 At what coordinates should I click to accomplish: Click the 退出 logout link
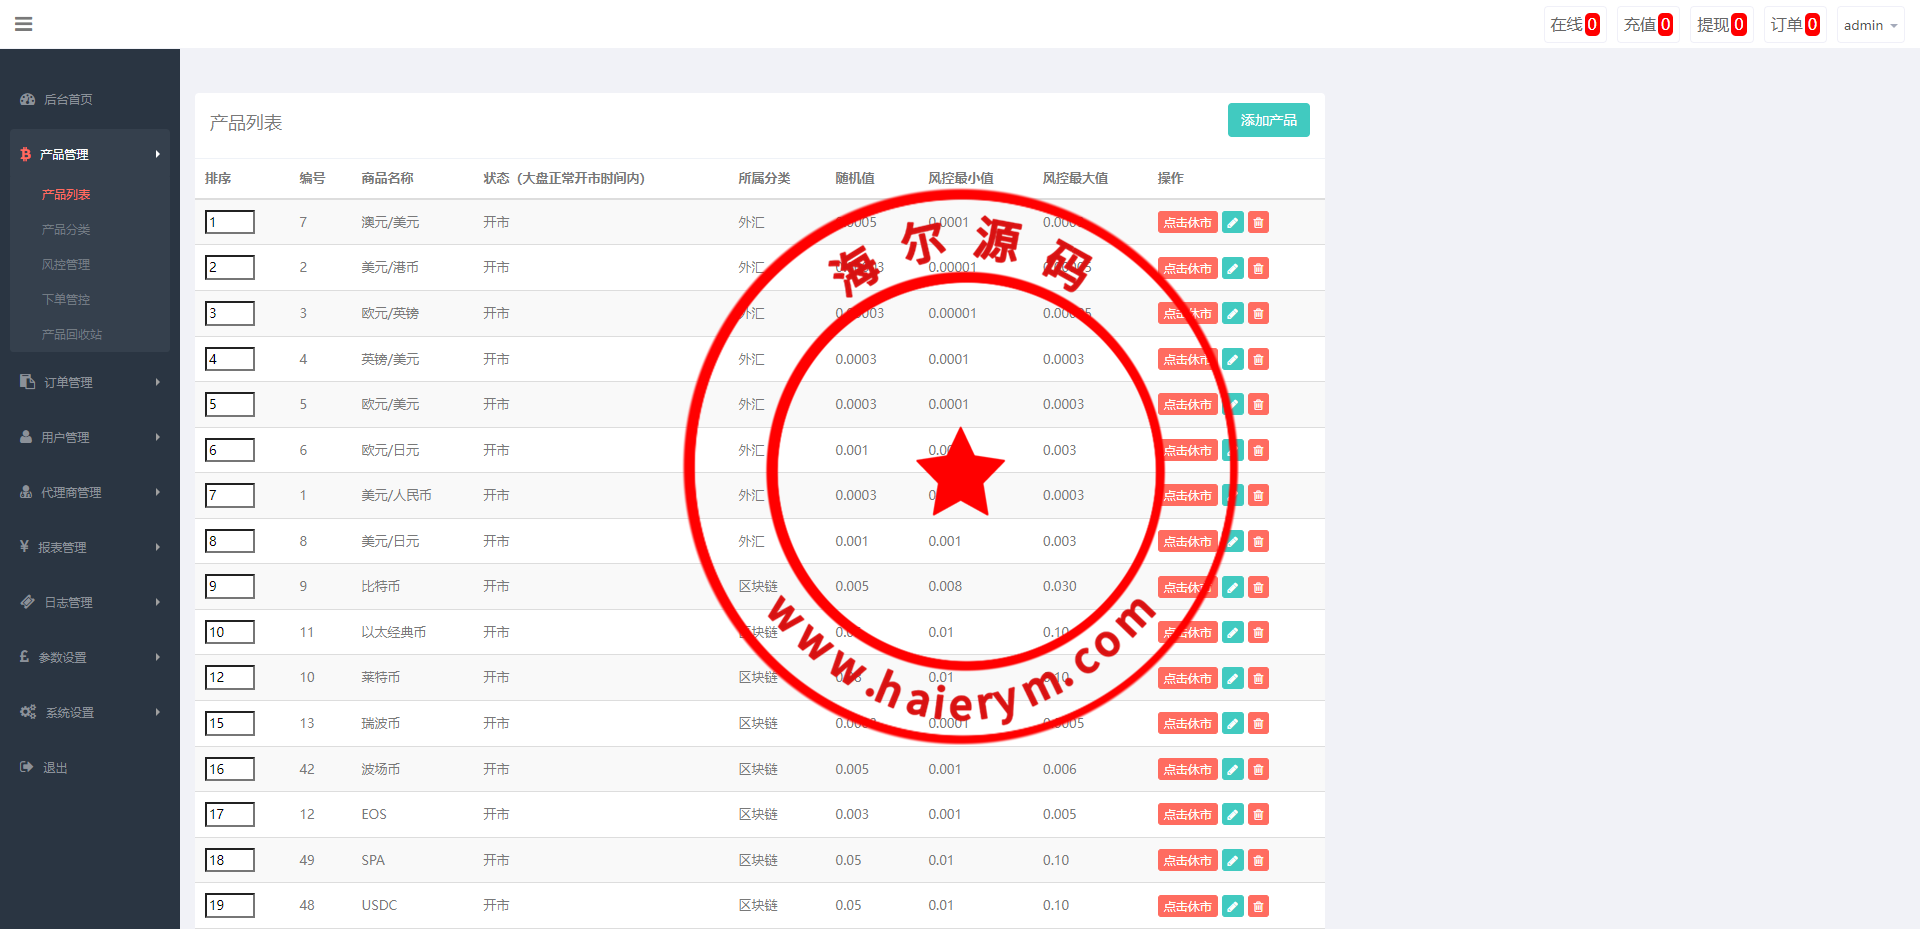coord(55,767)
